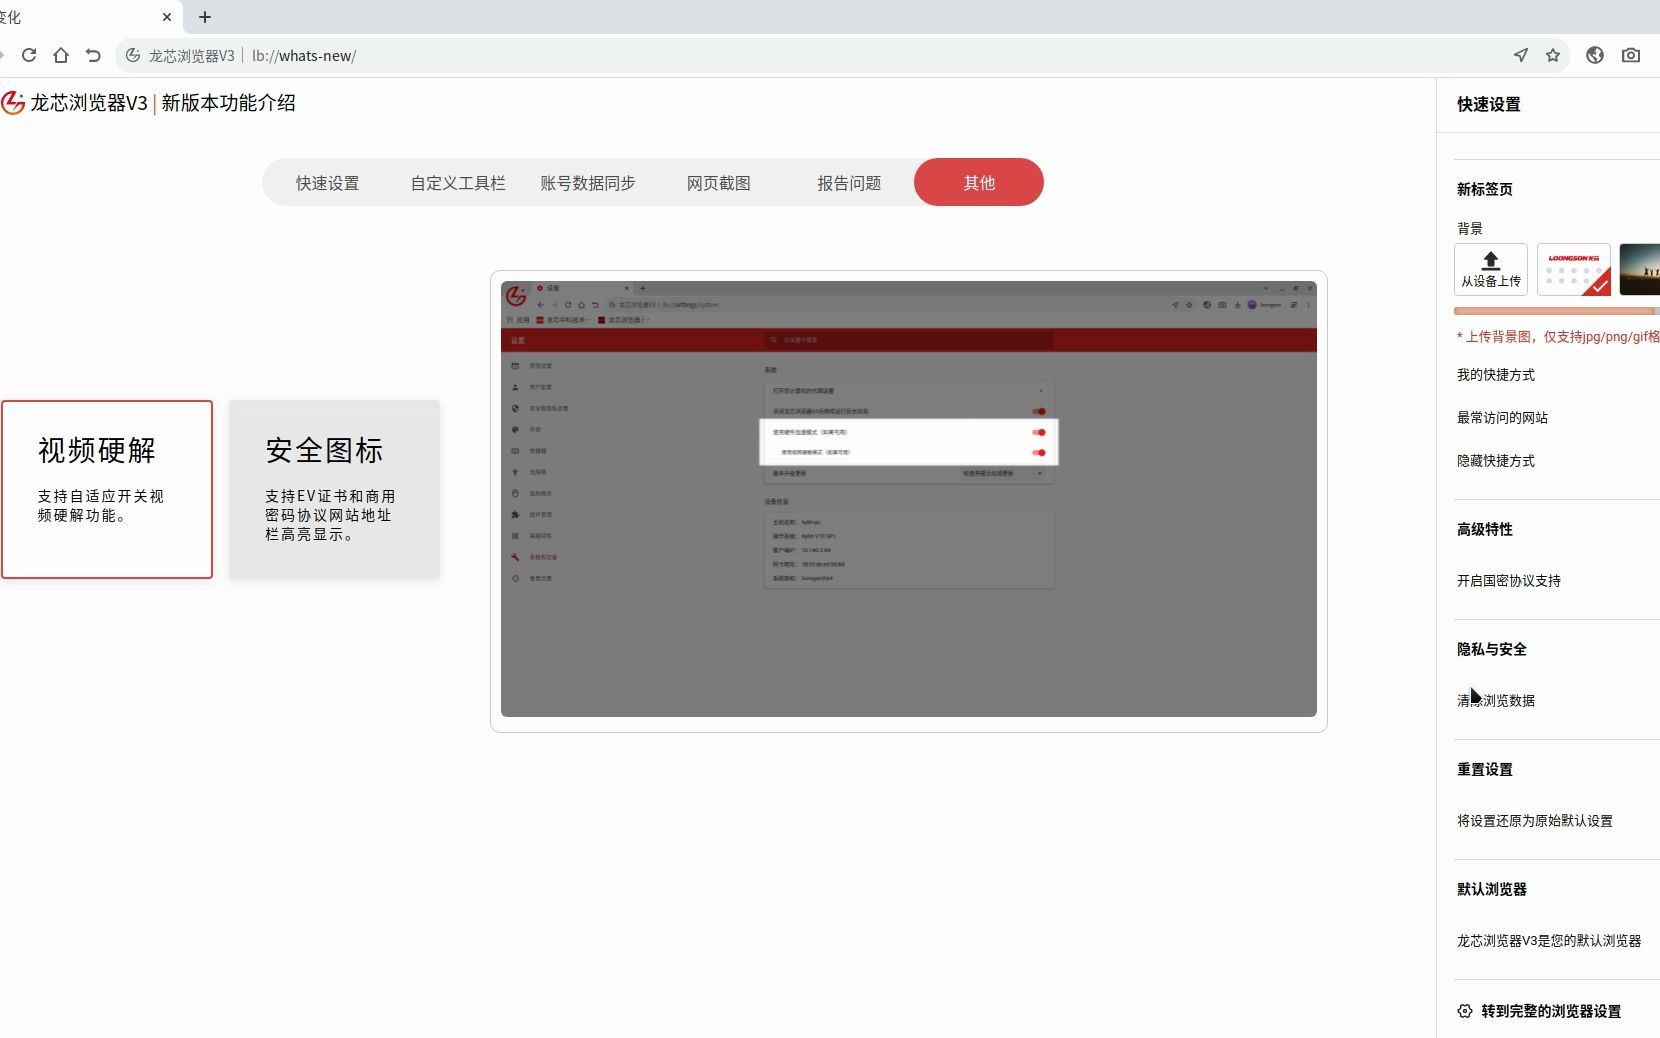Image resolution: width=1660 pixels, height=1038 pixels.
Task: Click 龙芯浏览器V3是您的默认浏览器 text
Action: pyautogui.click(x=1549, y=941)
